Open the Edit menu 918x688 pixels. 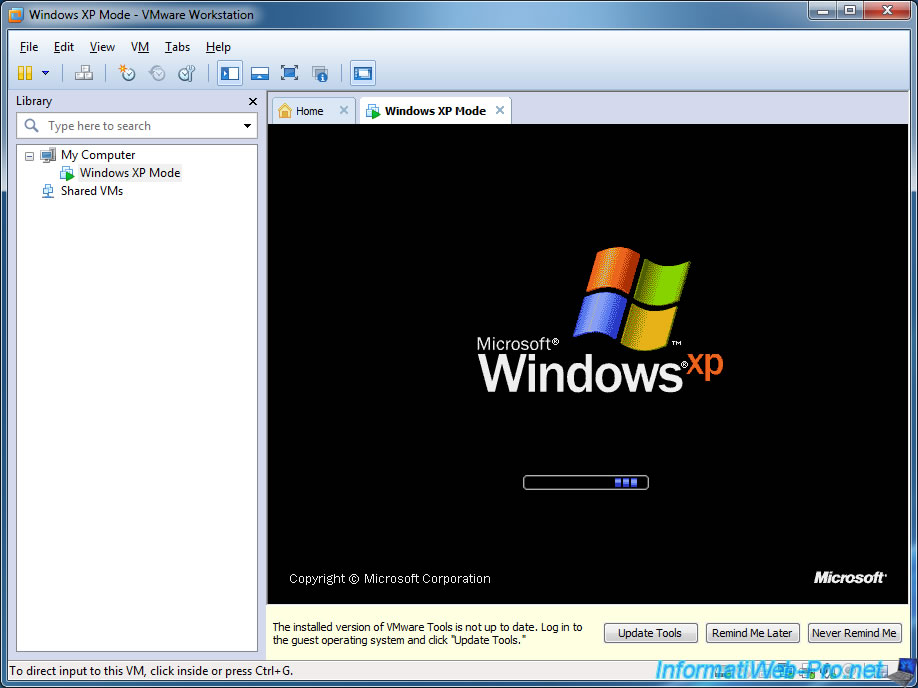(64, 47)
